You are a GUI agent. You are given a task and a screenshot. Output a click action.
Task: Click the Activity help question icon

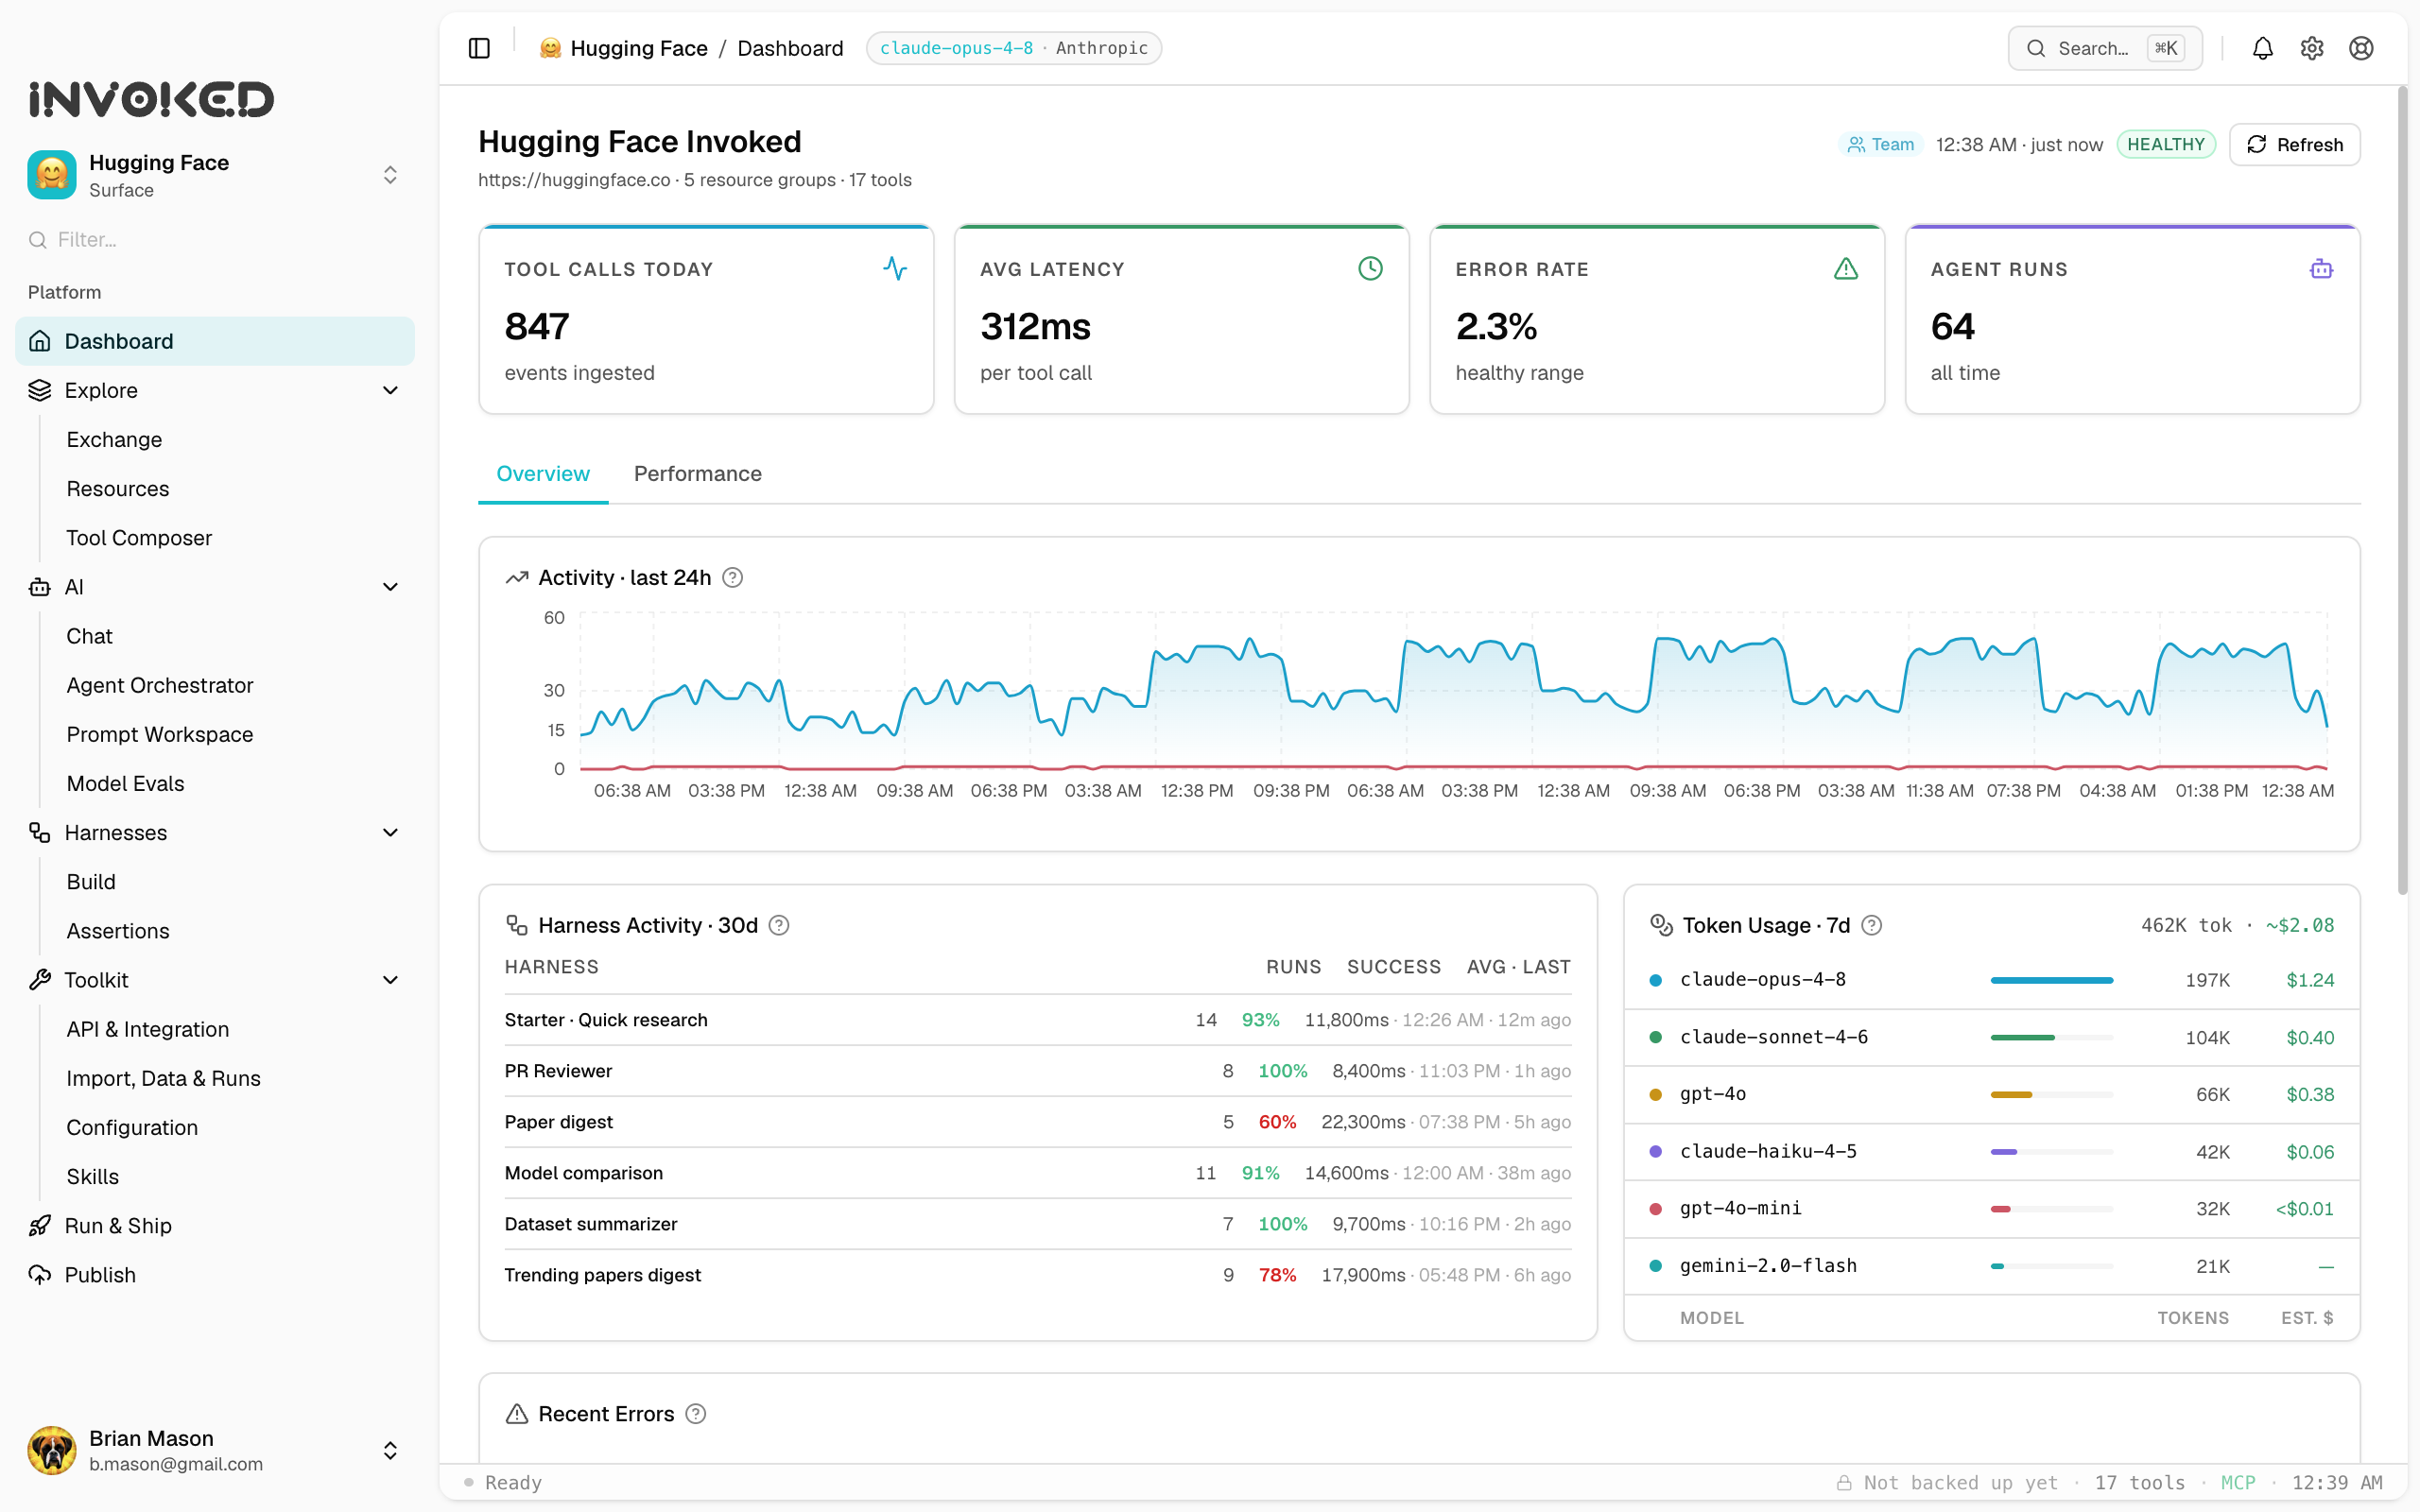coord(732,578)
